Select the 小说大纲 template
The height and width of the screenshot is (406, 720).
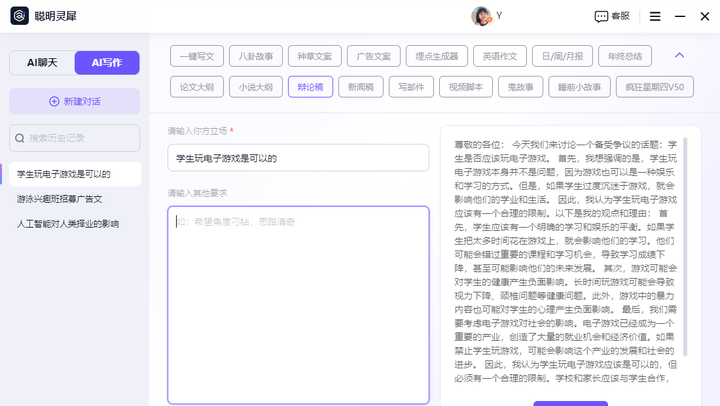point(256,87)
